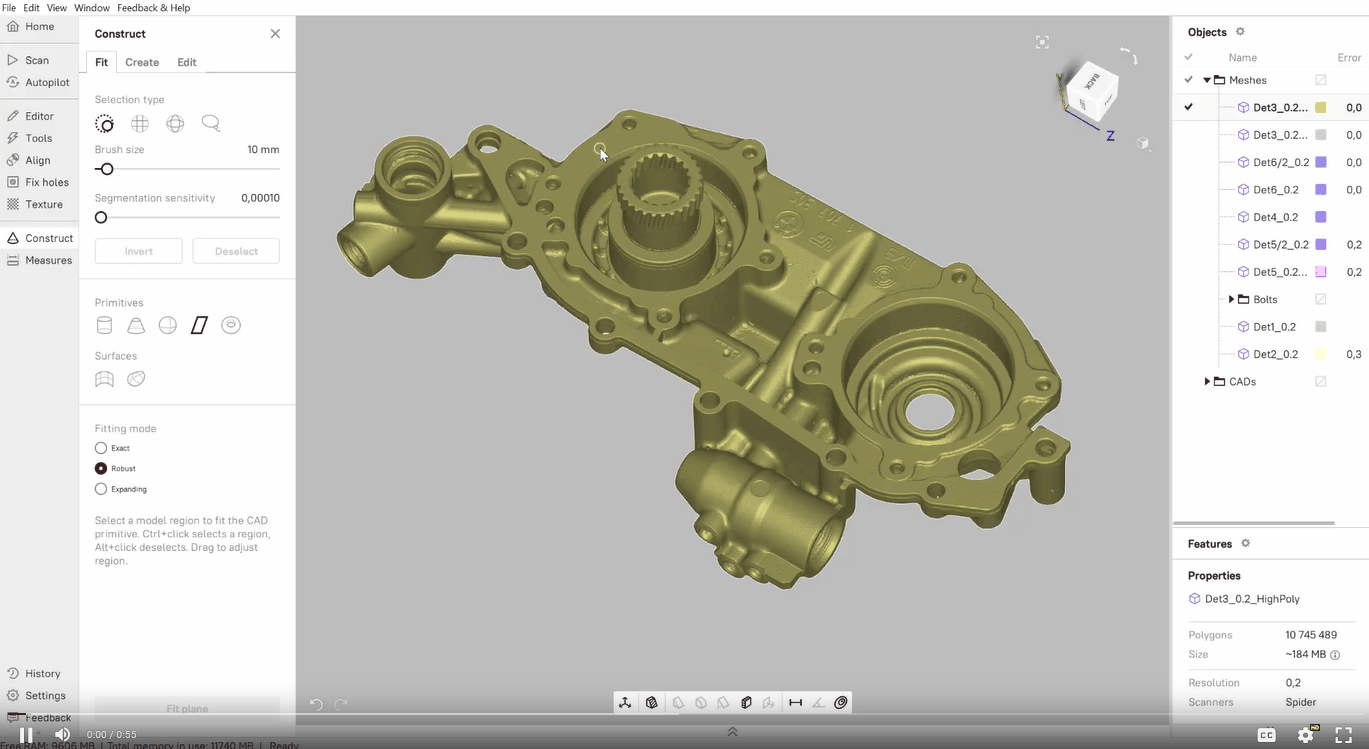The image size is (1369, 749).
Task: Open the Window menu
Action: pos(92,7)
